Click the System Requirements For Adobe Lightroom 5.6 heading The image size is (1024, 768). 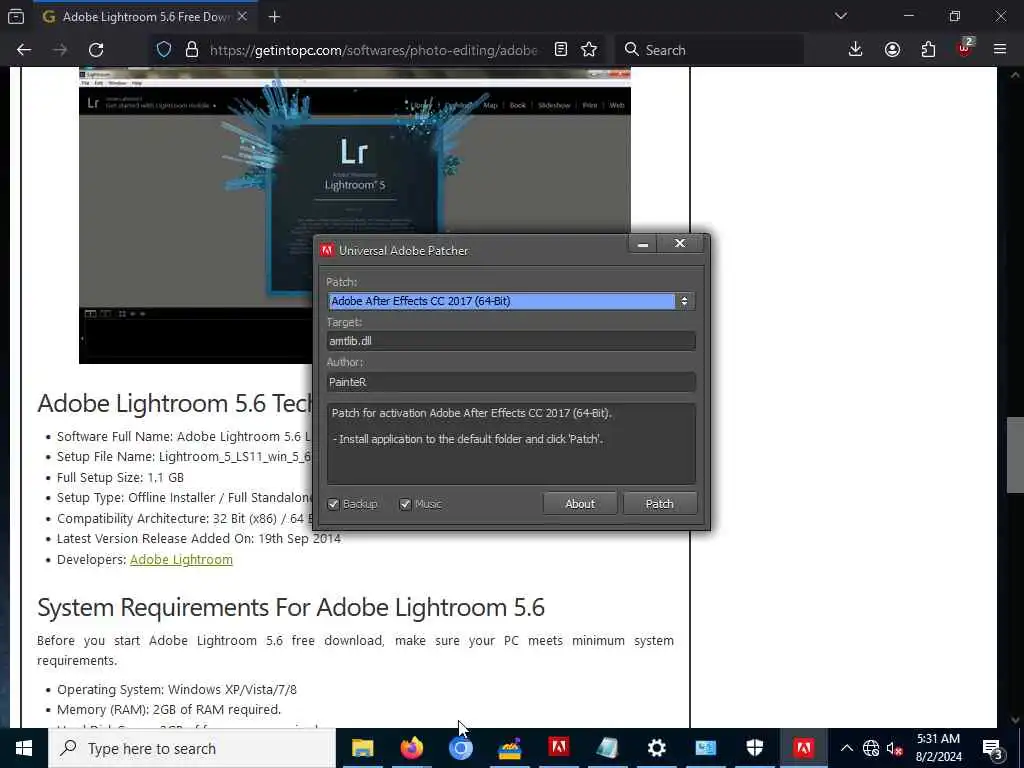[x=291, y=607]
